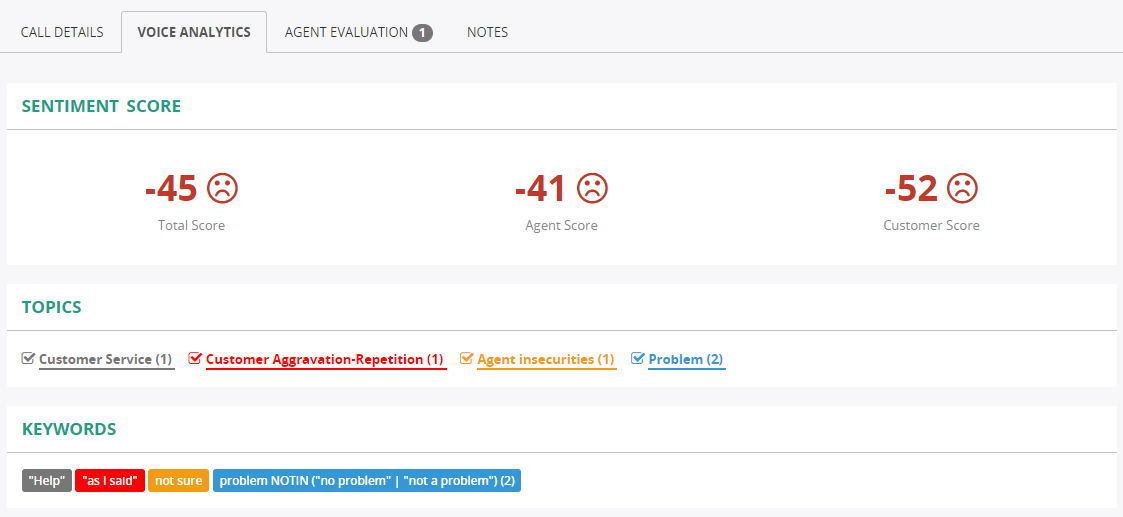Click the blue problem NOTIN keyword tag
This screenshot has height=517, width=1123.
click(x=367, y=481)
